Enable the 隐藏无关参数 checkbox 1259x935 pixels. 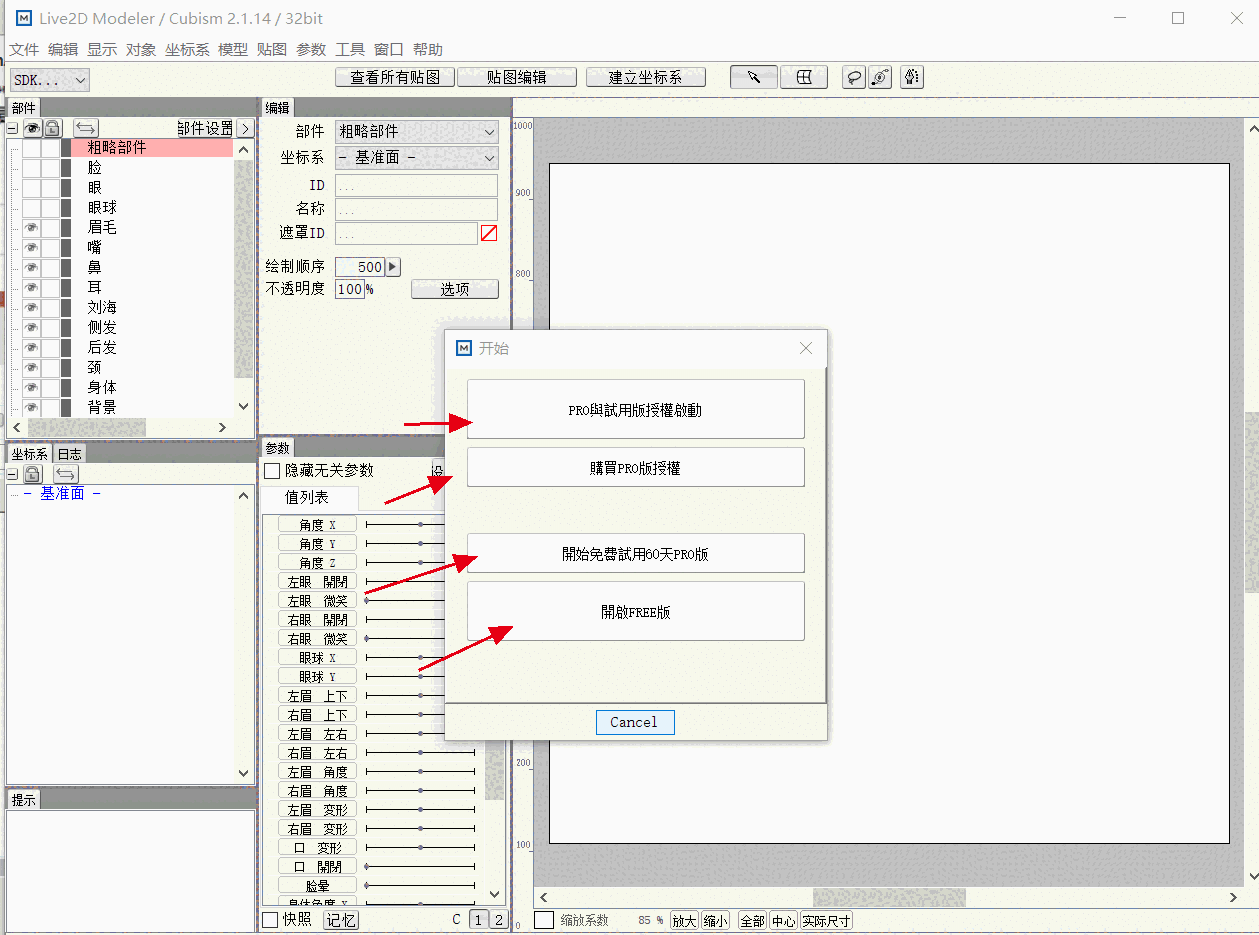click(x=272, y=470)
